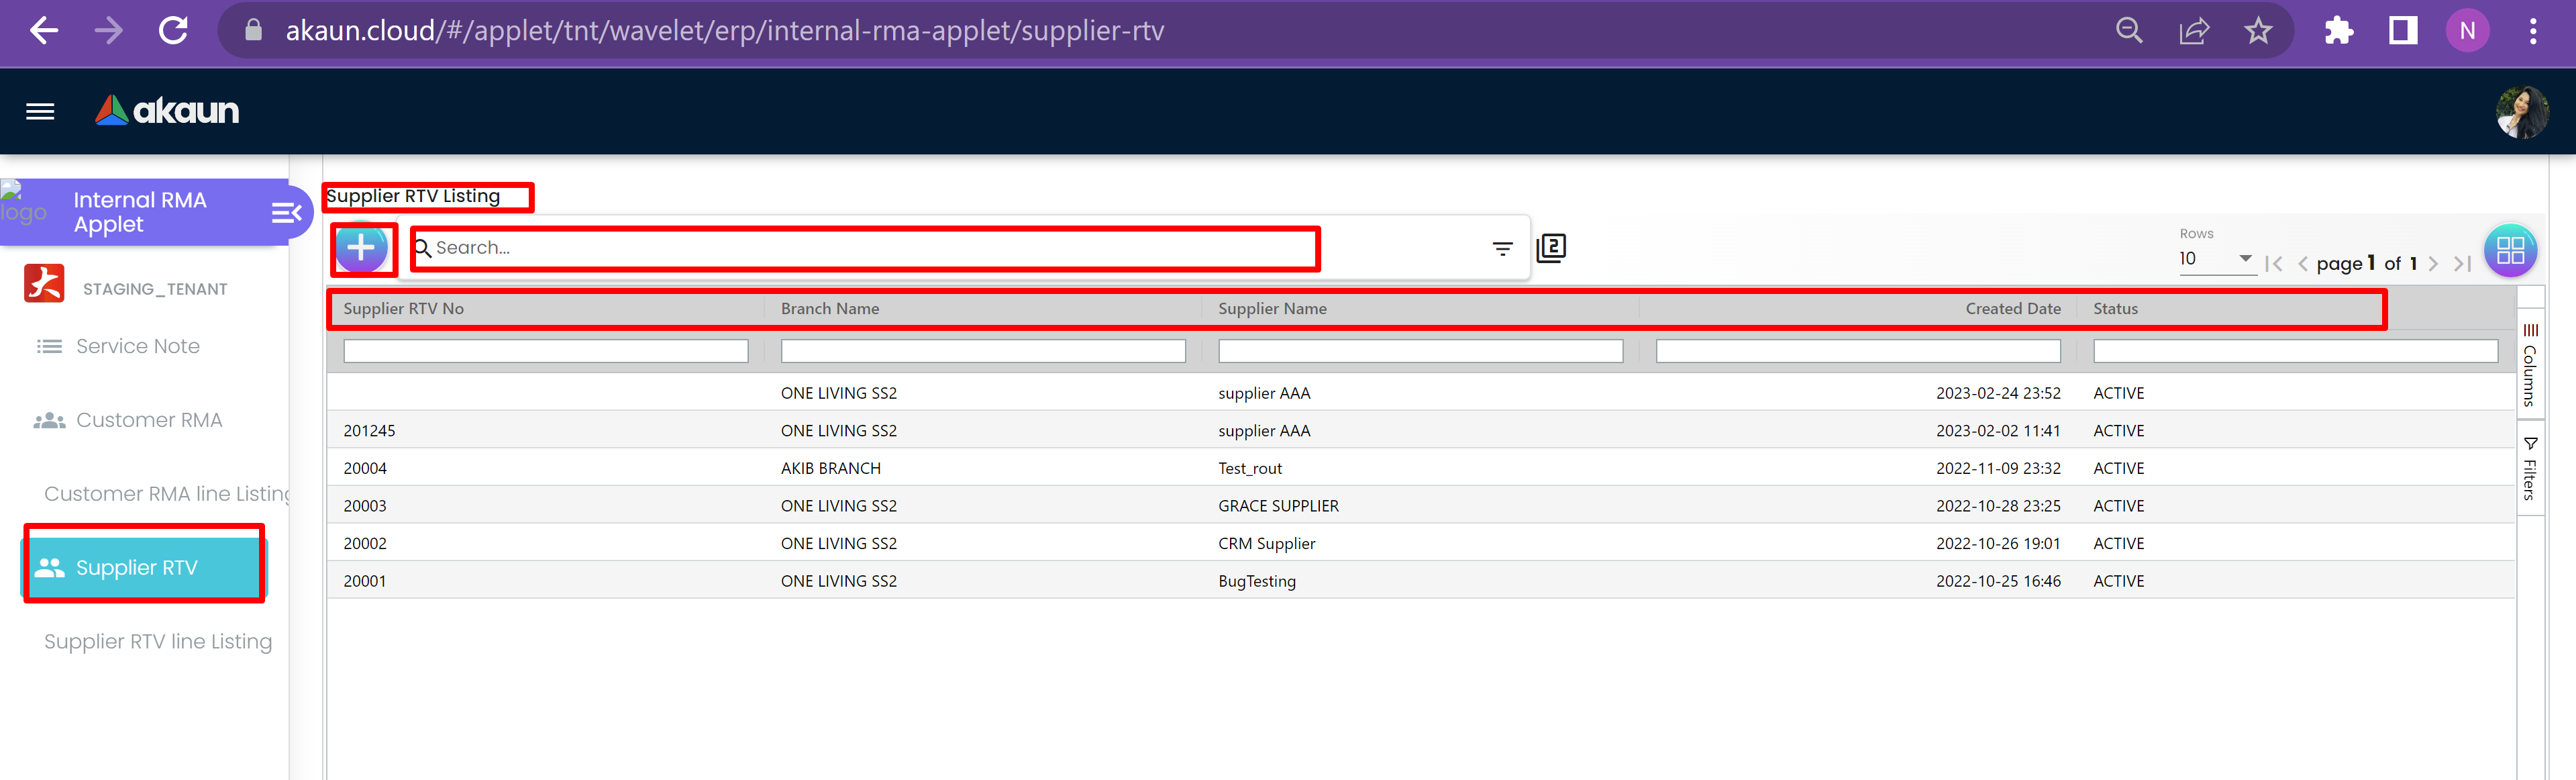This screenshot has height=780, width=2576.
Task: Go to next page arrow
Action: [x=2433, y=264]
